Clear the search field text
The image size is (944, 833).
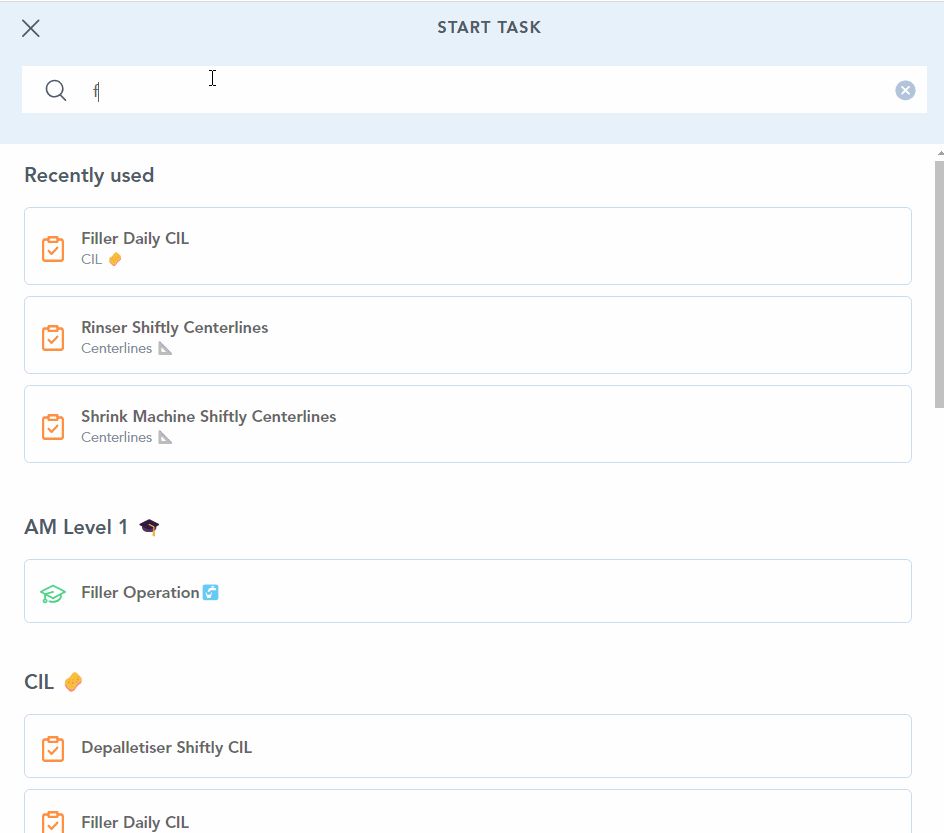pos(905,91)
